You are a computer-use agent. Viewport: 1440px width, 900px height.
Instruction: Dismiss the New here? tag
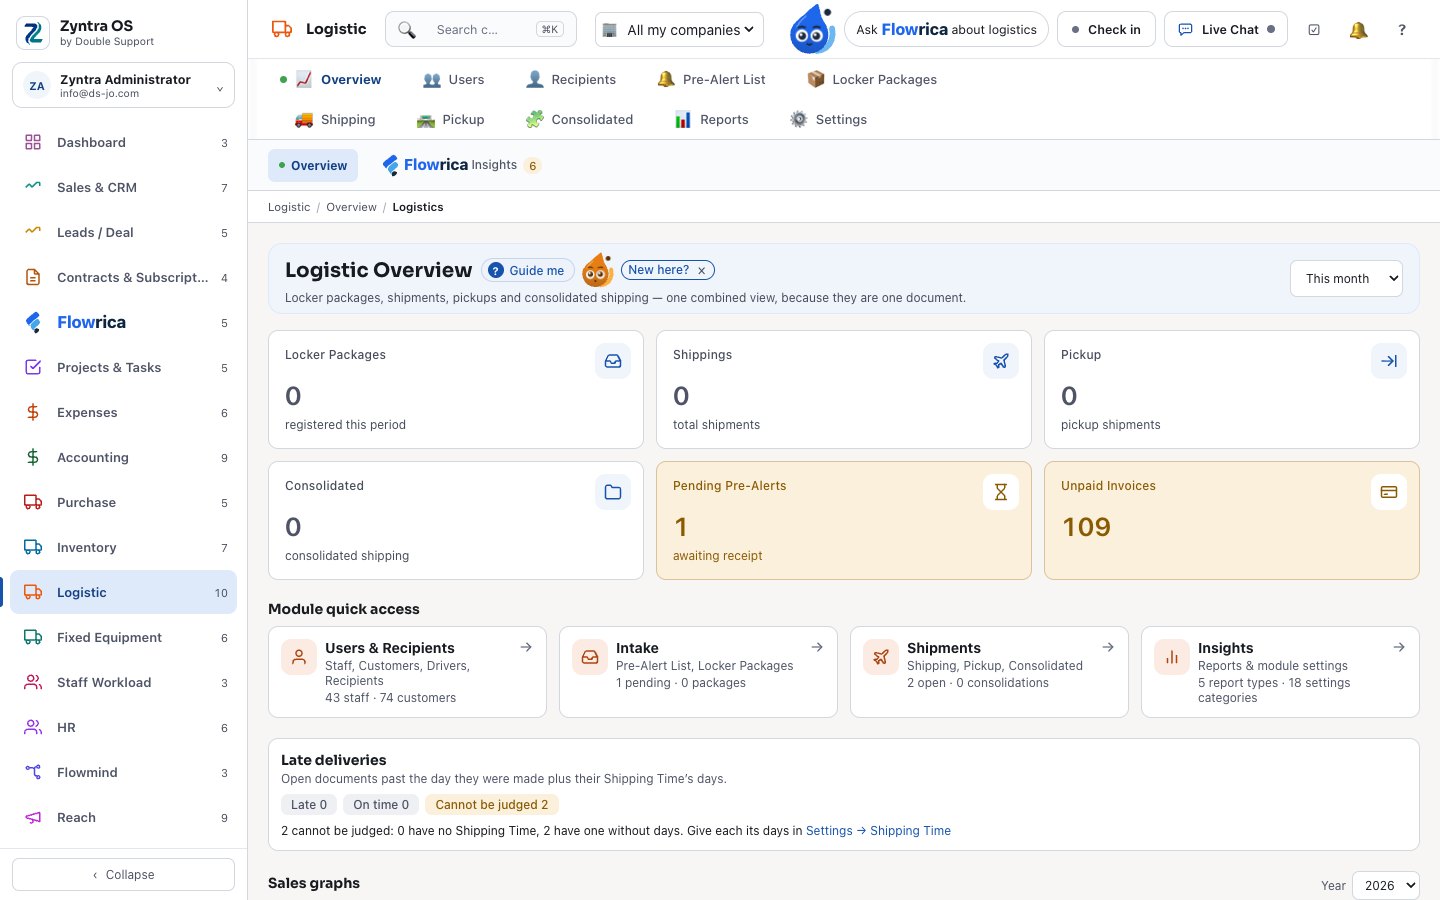(702, 270)
